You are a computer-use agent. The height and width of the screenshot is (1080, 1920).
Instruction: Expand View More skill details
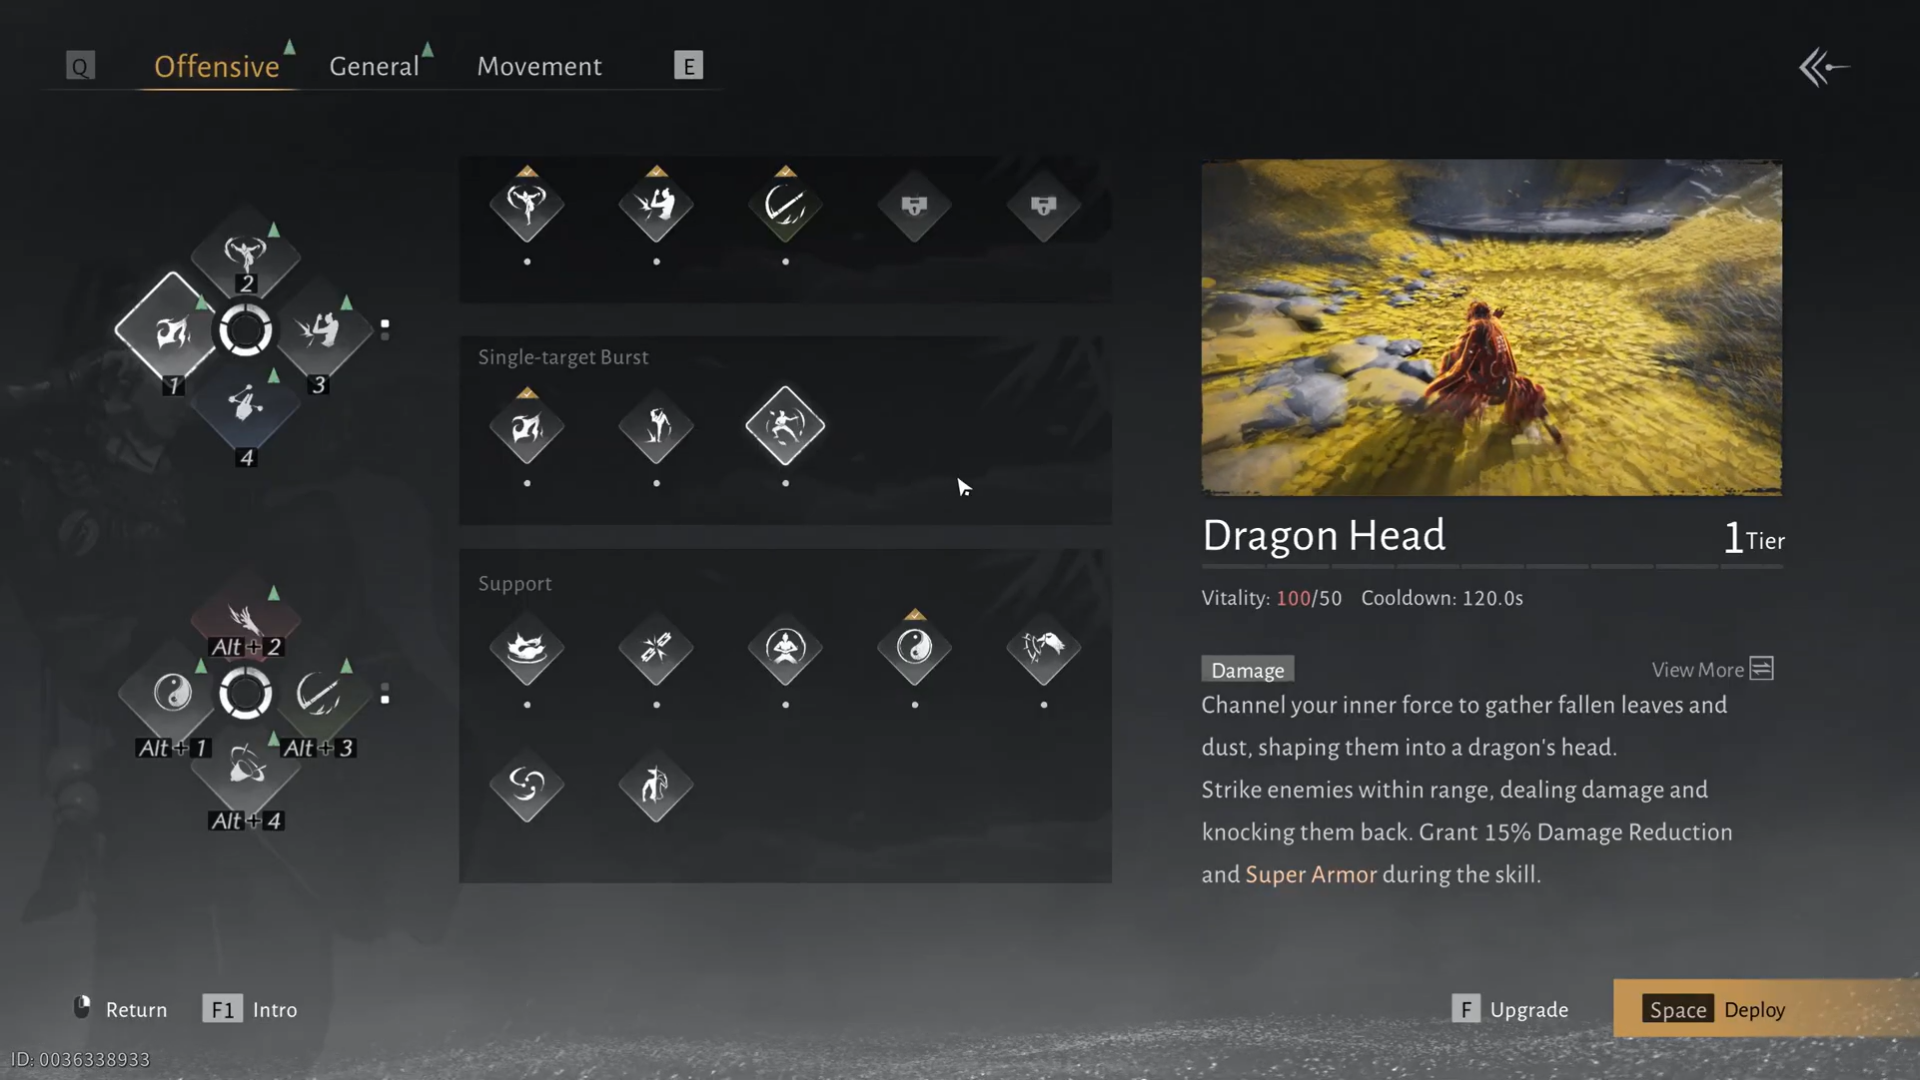1712,669
